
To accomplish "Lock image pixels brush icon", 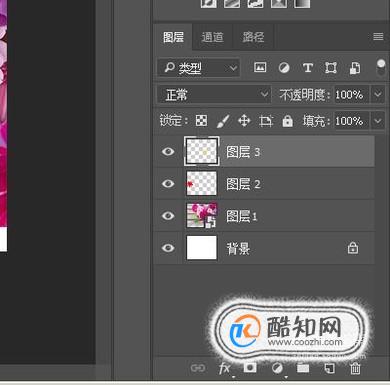I will [x=223, y=121].
